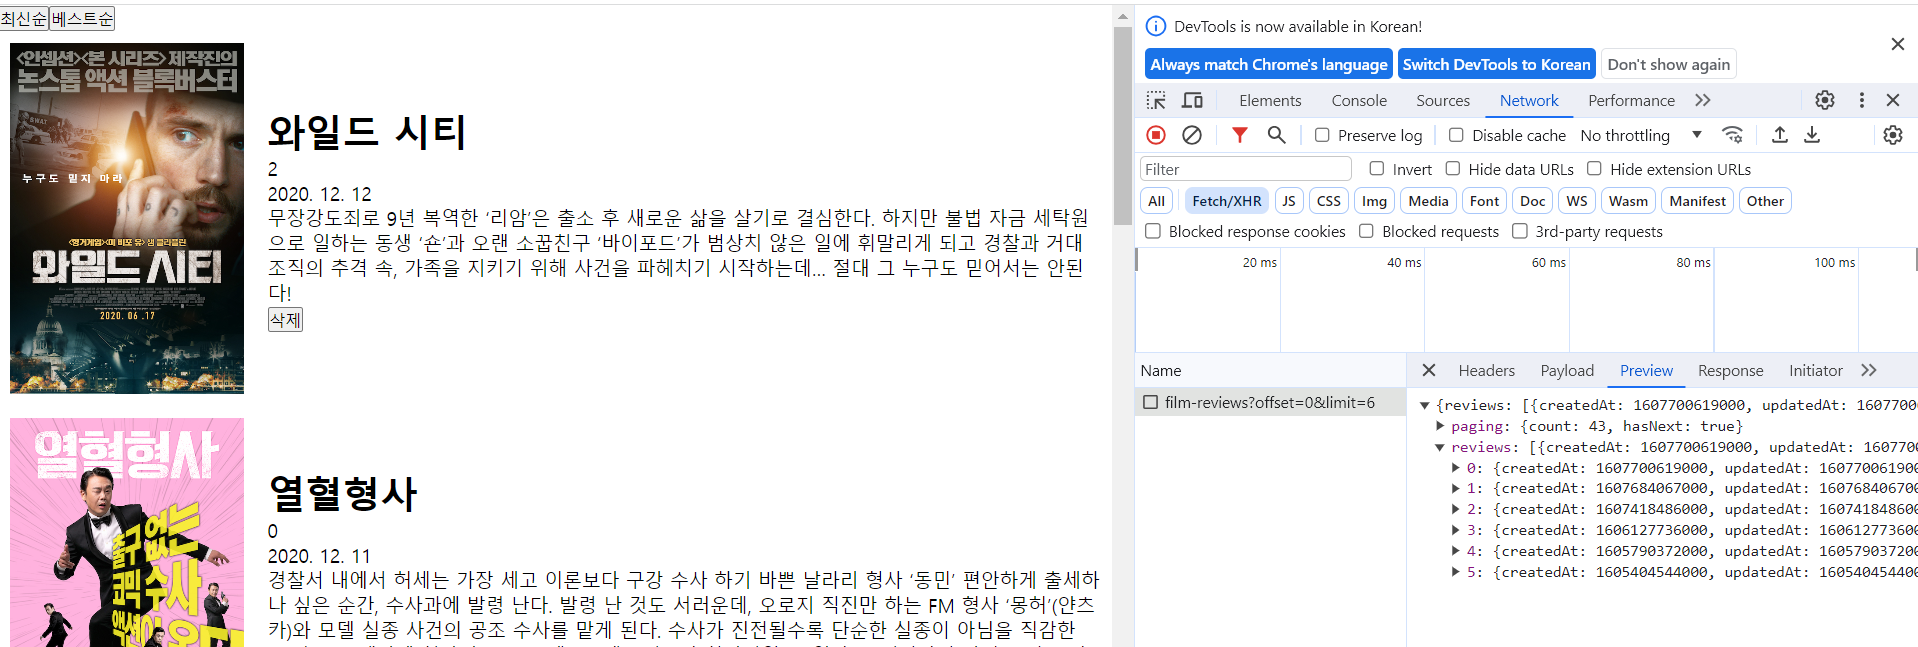1918x647 pixels.
Task: Open network settings gear icon
Action: [1893, 135]
